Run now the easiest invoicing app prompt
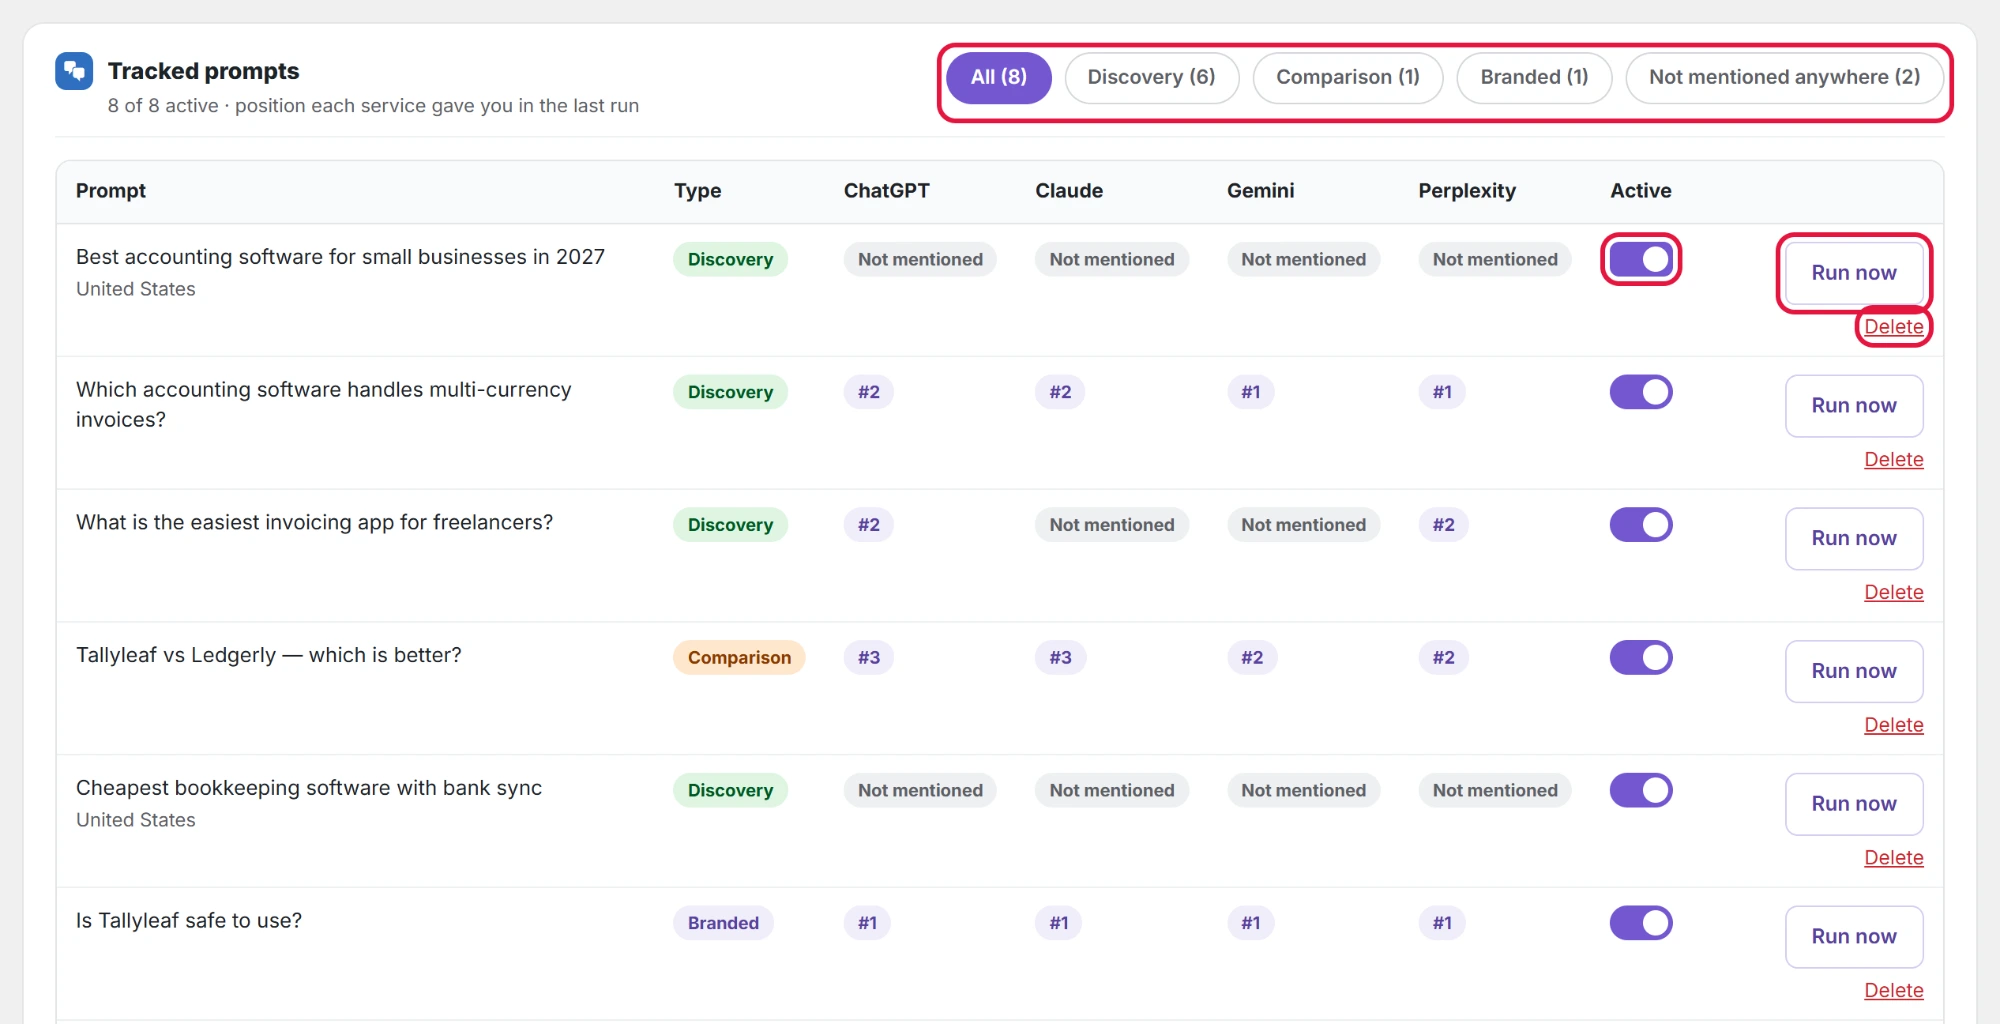Viewport: 2000px width, 1024px height. point(1854,538)
